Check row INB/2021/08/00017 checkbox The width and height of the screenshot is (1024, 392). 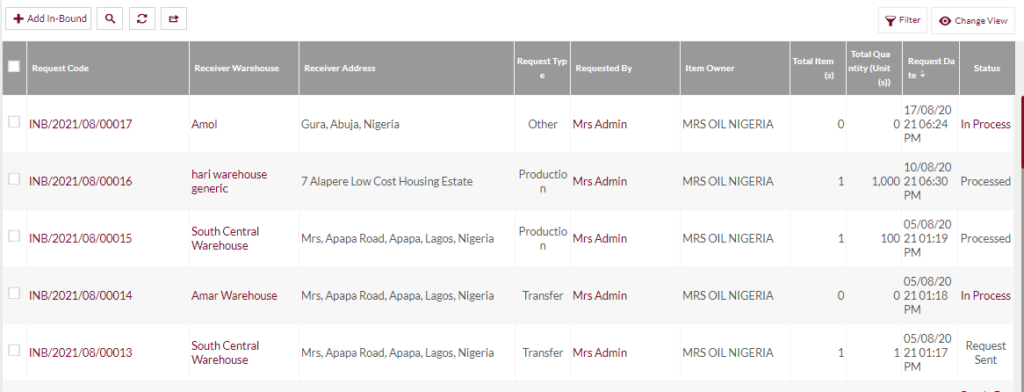[x=14, y=122]
